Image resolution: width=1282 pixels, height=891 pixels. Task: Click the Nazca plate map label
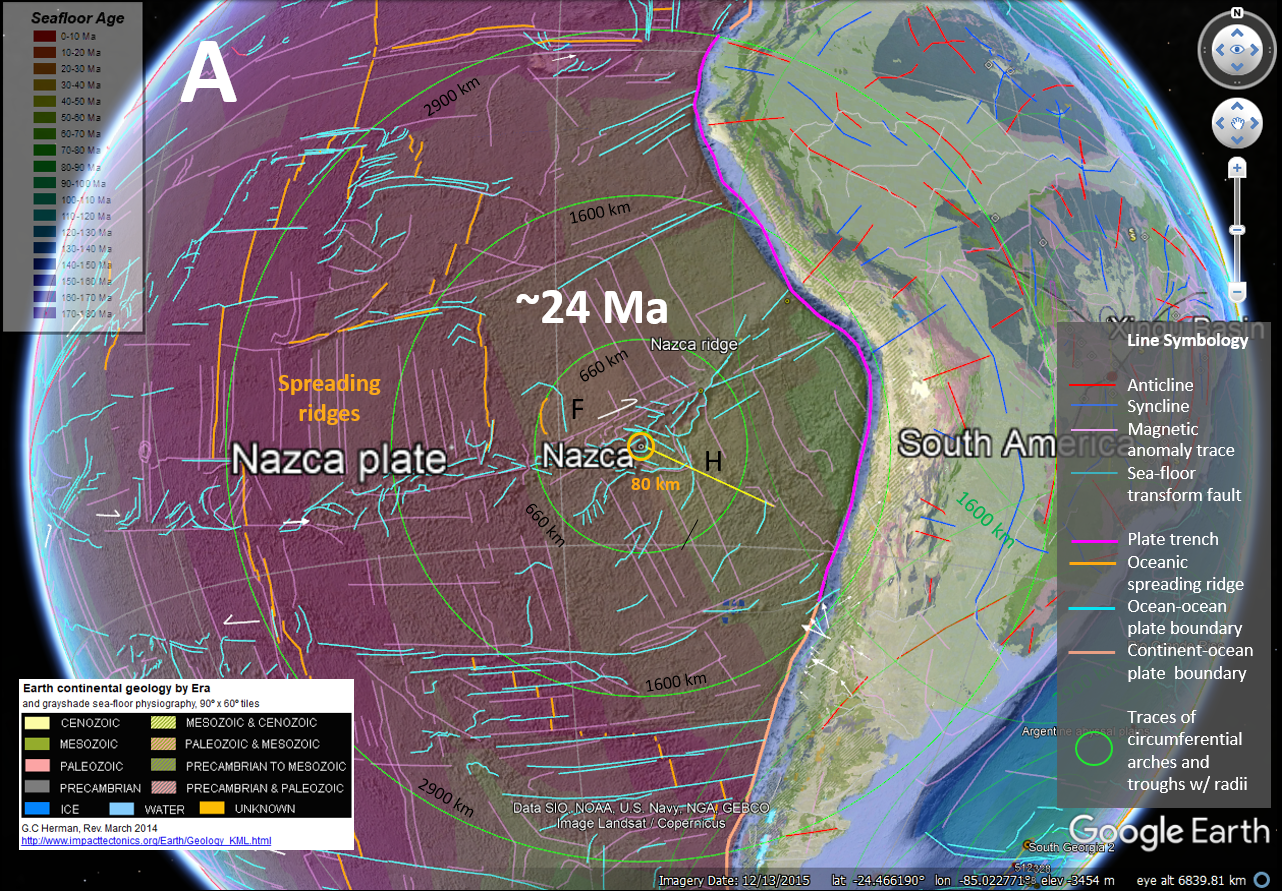tap(338, 458)
